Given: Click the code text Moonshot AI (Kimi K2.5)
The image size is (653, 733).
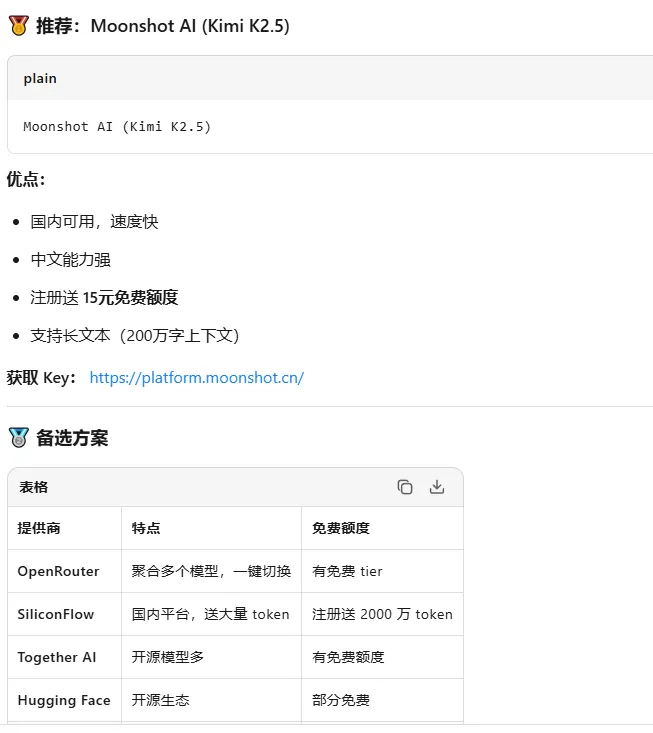Looking at the screenshot, I should coord(117,127).
